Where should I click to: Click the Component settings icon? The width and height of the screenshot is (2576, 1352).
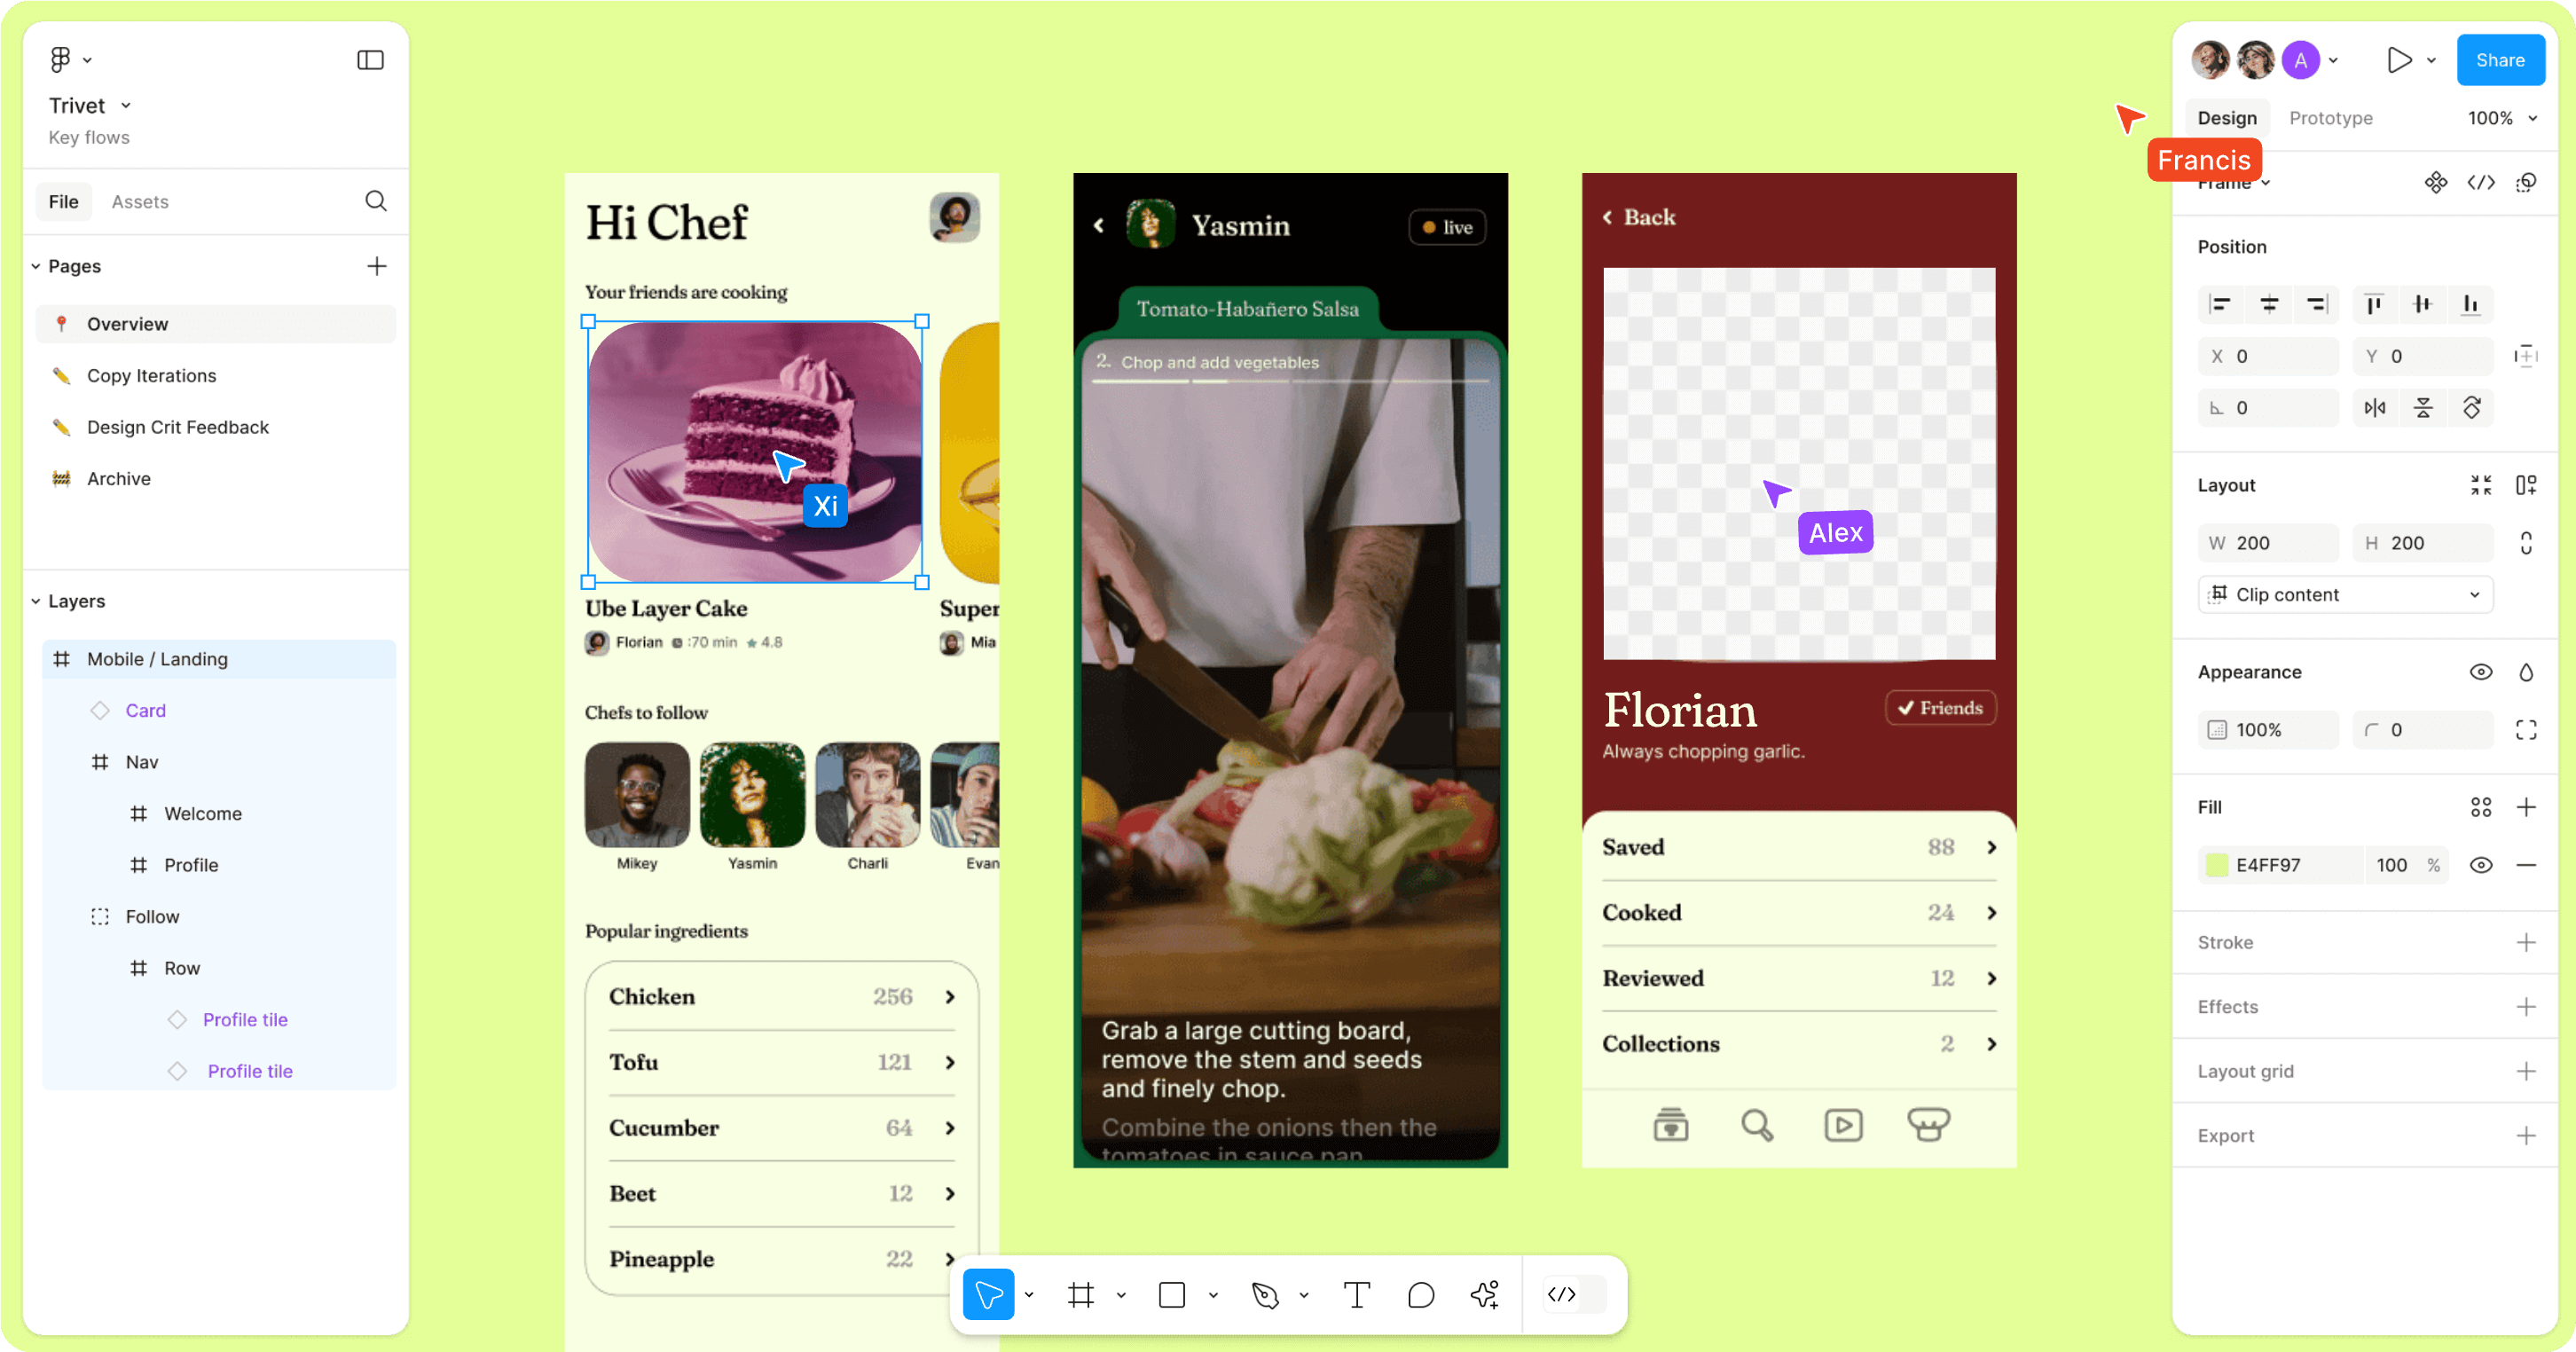tap(2437, 183)
